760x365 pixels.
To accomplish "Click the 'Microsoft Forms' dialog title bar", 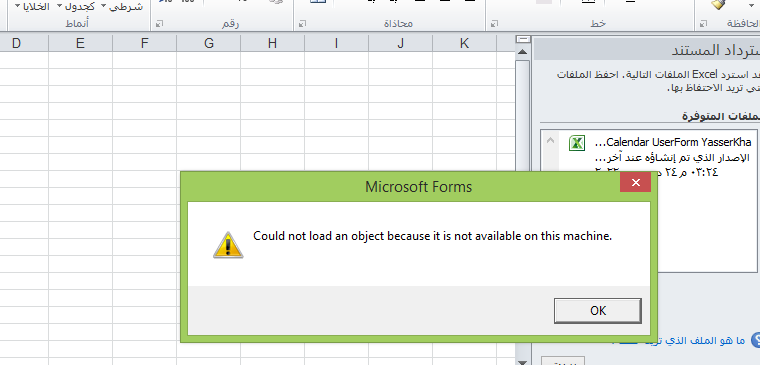I will click(x=418, y=187).
